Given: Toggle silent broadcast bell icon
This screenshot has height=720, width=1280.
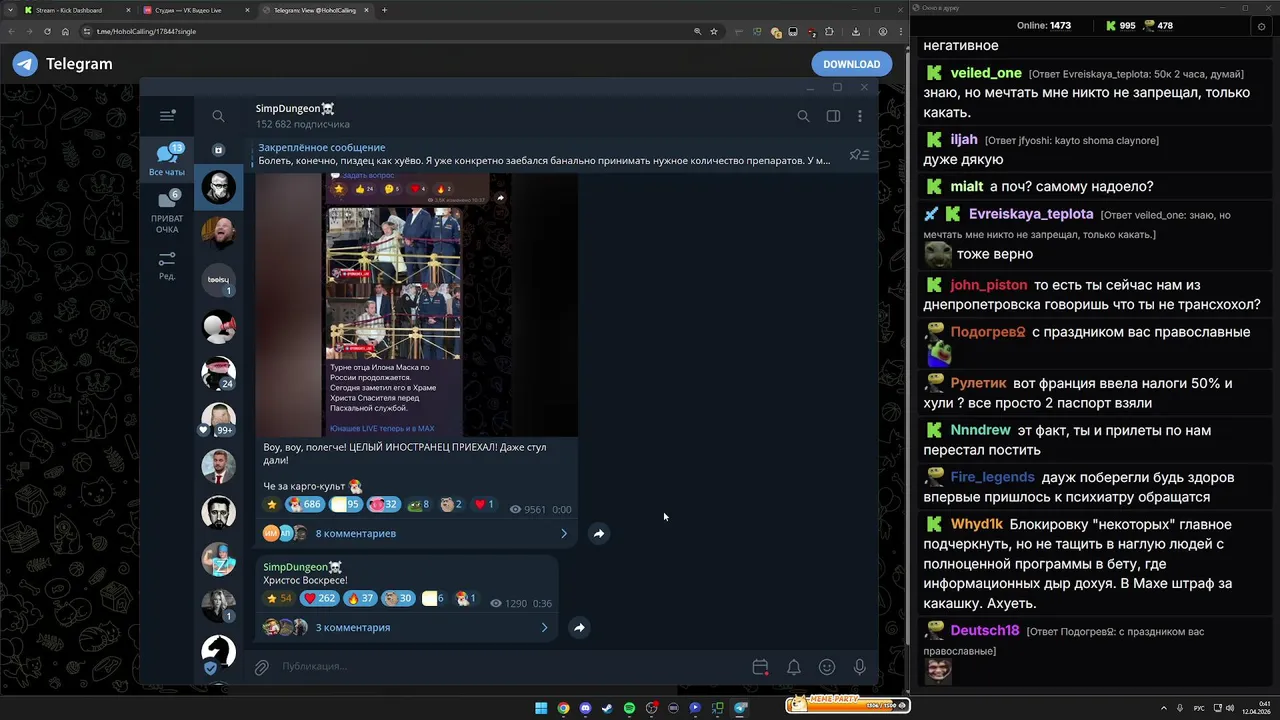Looking at the screenshot, I should click(x=793, y=667).
